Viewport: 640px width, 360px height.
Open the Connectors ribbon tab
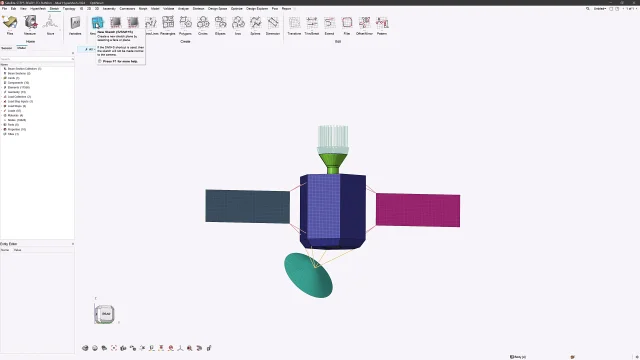coord(127,9)
